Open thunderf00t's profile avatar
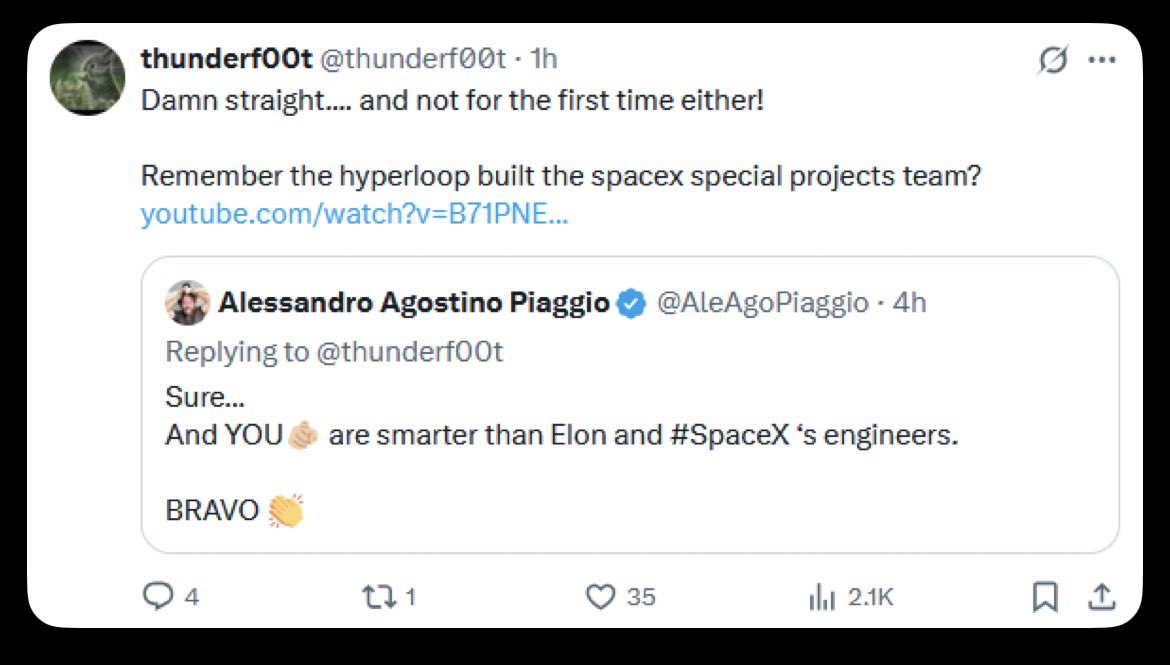 point(88,78)
